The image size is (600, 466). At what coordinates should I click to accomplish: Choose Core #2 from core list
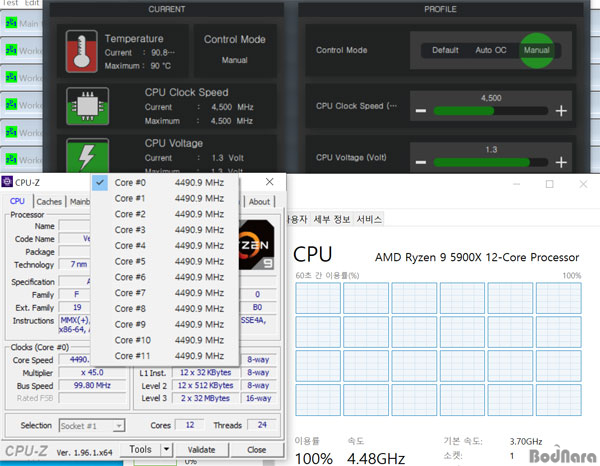[165, 214]
